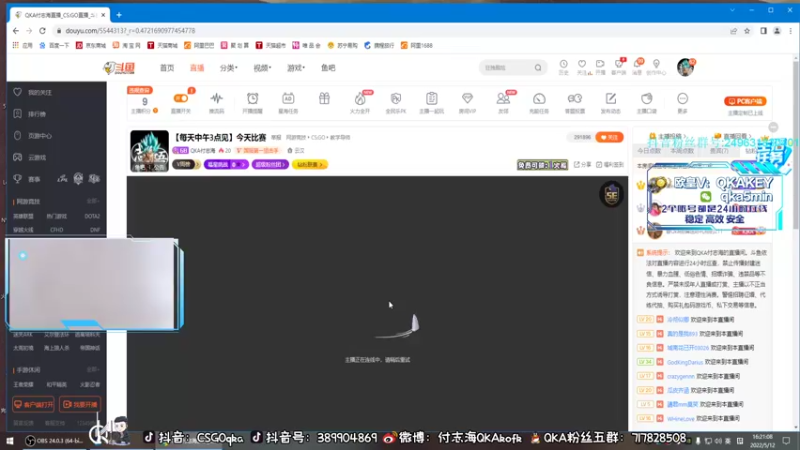Open the diamond room VIP icon
This screenshot has width=800, height=450.
[467, 98]
